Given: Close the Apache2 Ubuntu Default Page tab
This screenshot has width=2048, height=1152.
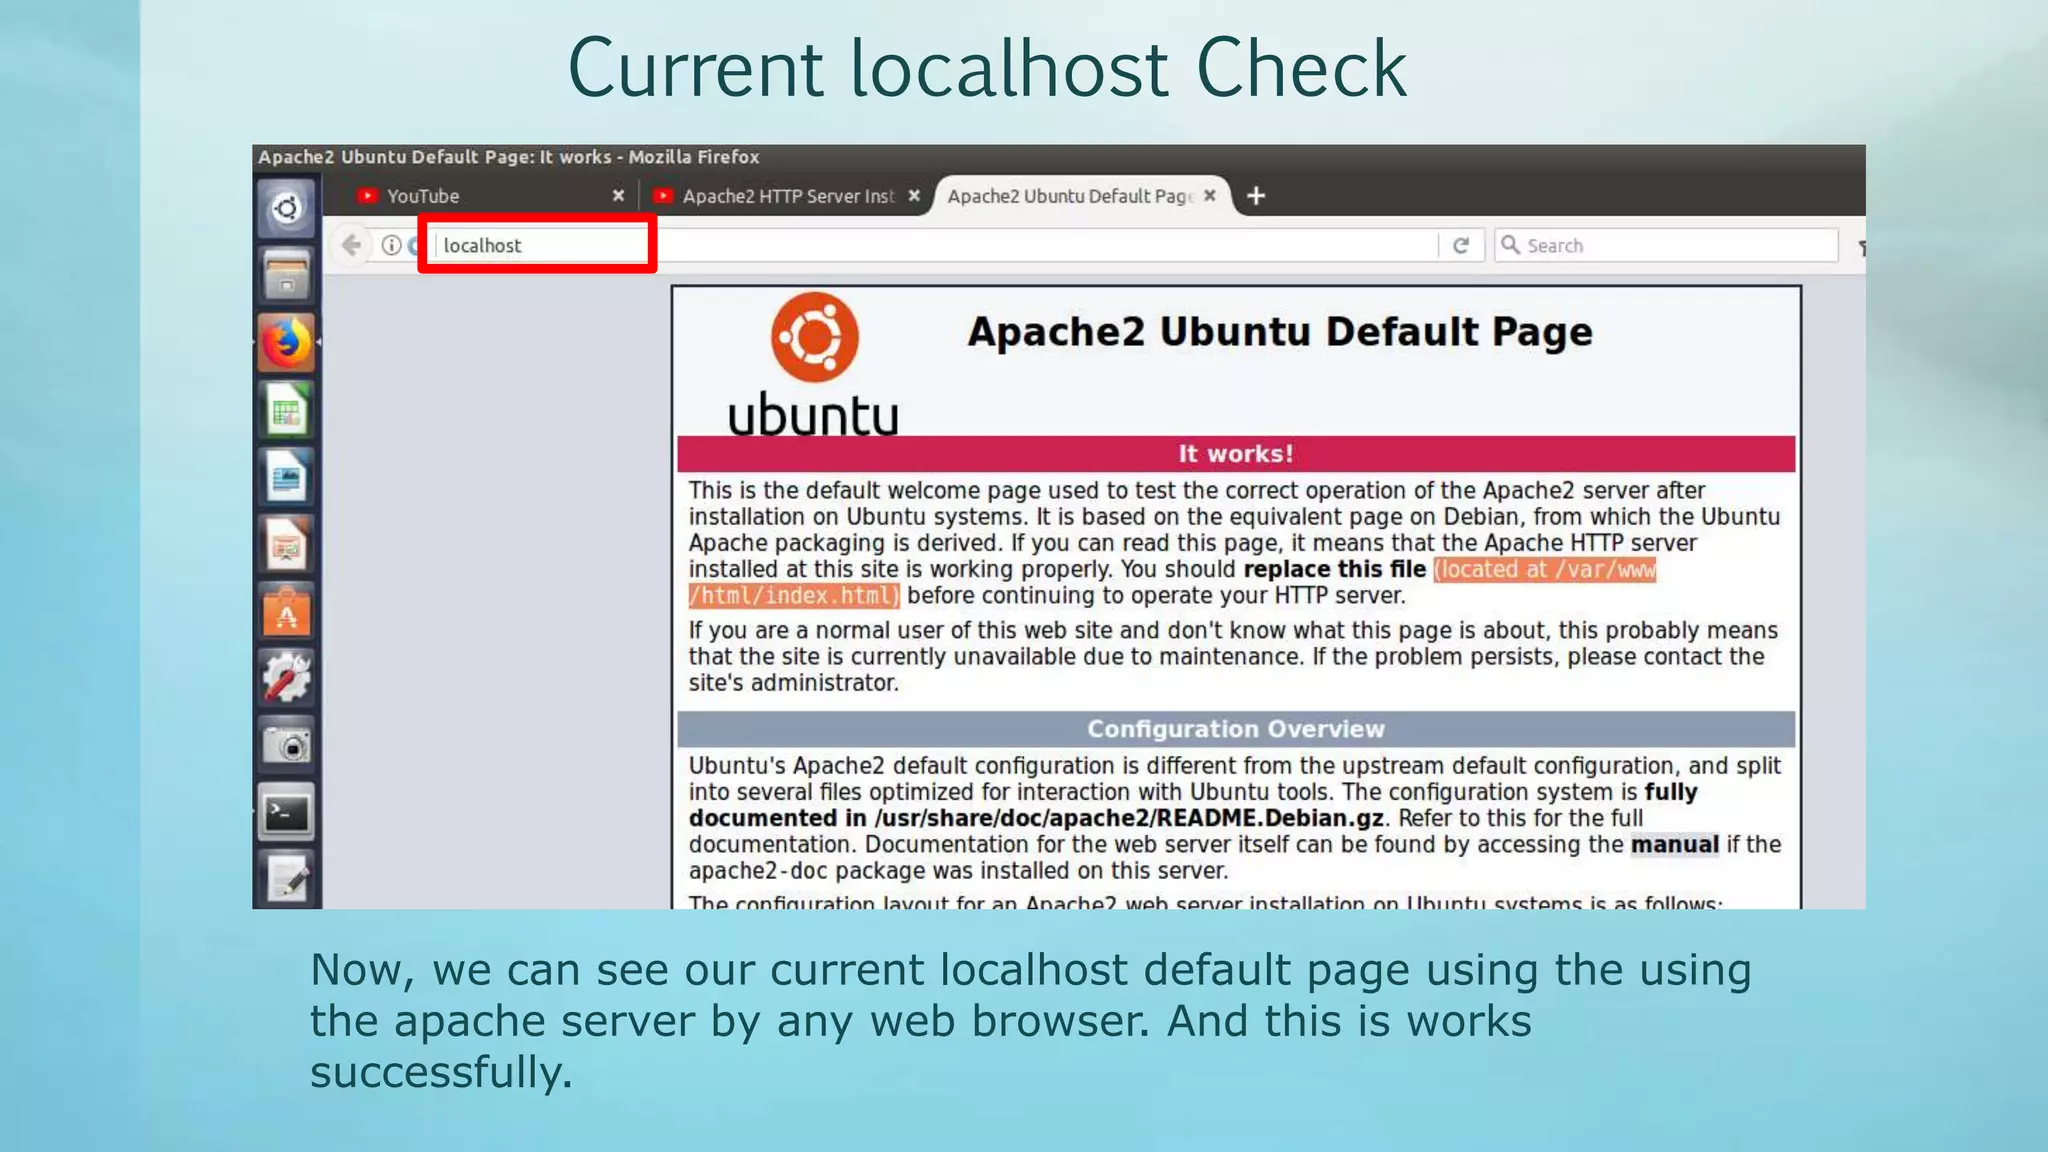Looking at the screenshot, I should 1210,196.
